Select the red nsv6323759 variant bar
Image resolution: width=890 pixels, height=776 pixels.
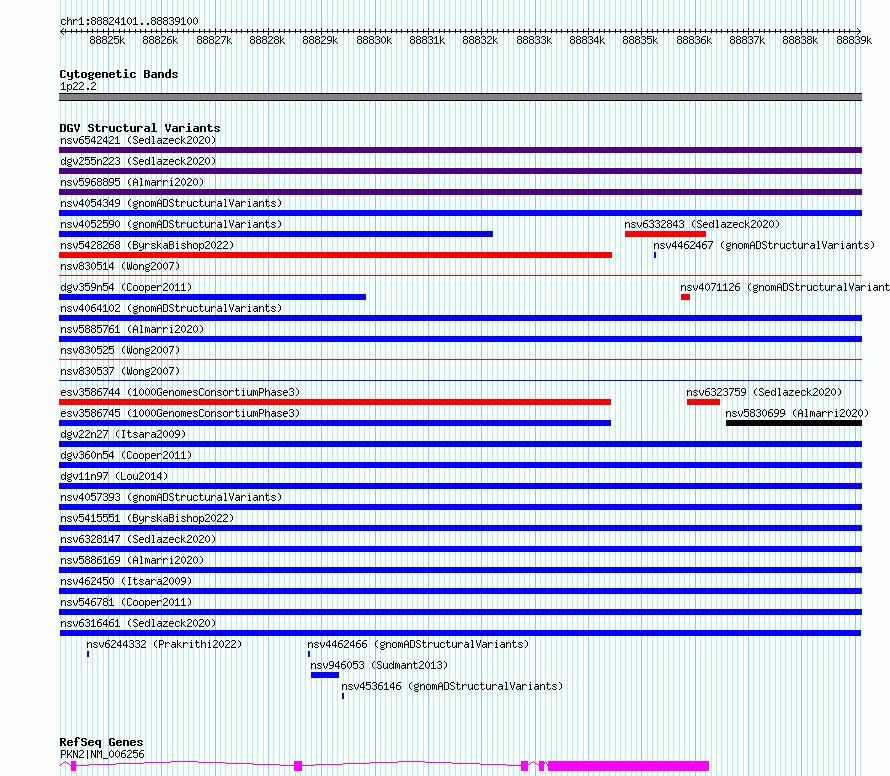pos(703,402)
